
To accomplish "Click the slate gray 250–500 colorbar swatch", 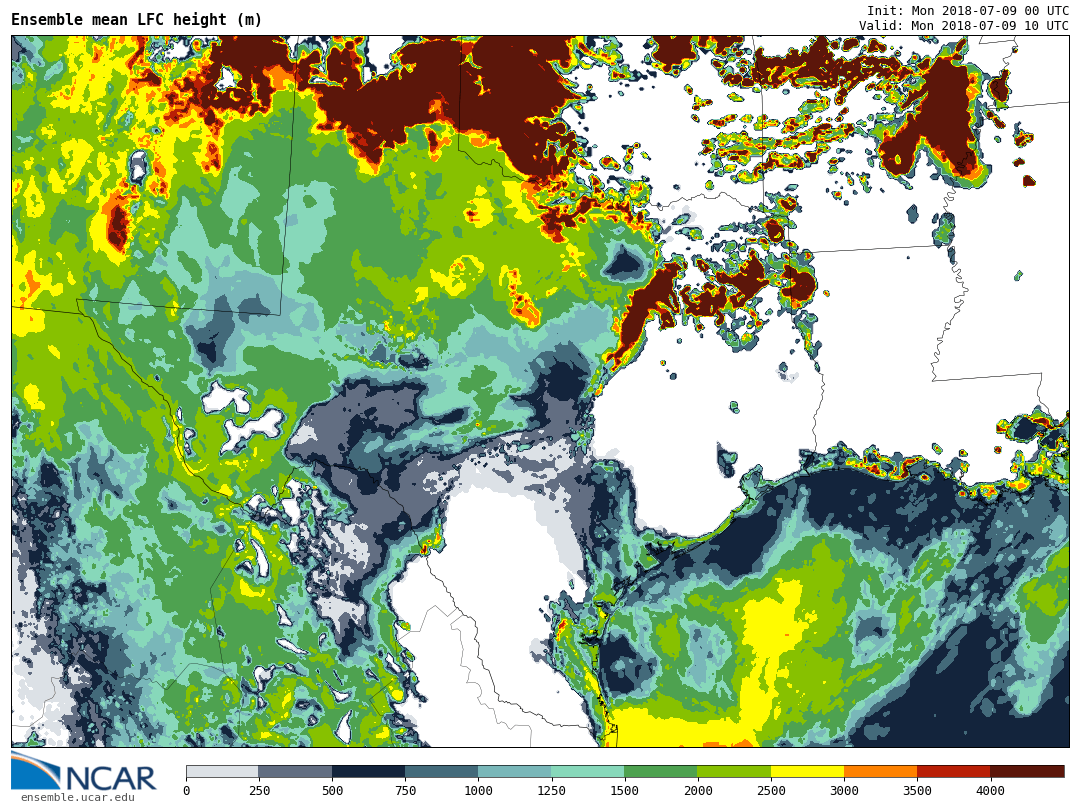I will (x=295, y=771).
